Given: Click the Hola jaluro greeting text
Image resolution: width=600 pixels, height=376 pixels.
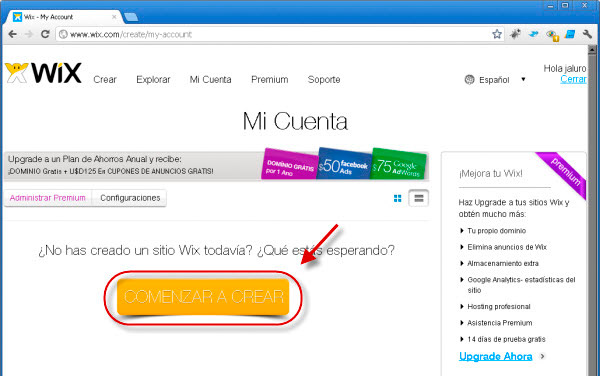Looking at the screenshot, I should coord(565,68).
